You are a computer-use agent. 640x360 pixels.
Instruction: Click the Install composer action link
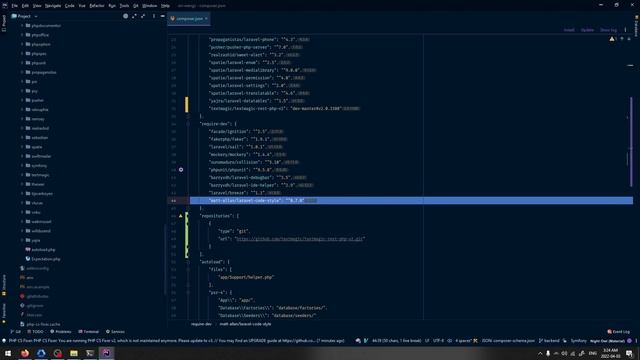pyautogui.click(x=569, y=30)
